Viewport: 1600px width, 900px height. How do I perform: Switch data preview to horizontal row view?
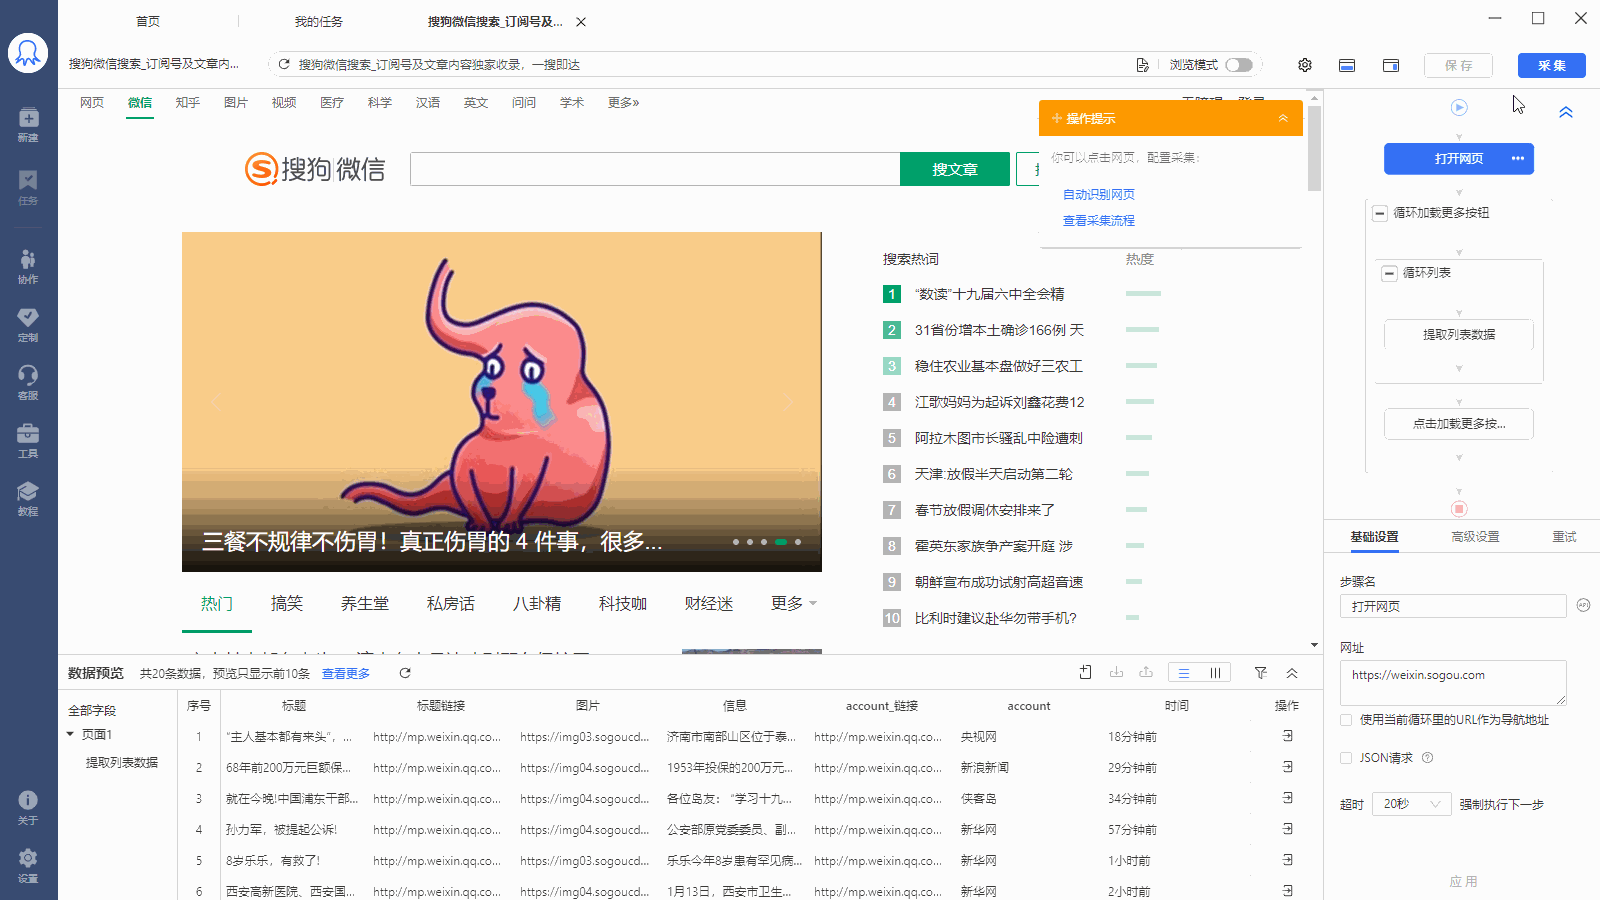pyautogui.click(x=1184, y=673)
